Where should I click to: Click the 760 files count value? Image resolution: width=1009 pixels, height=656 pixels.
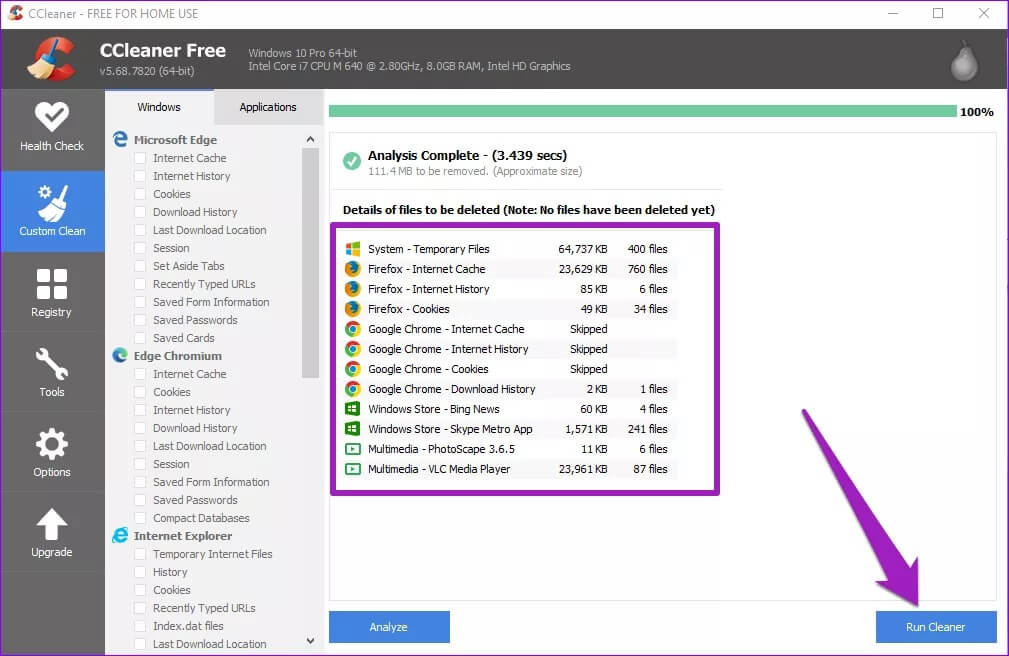tap(647, 268)
